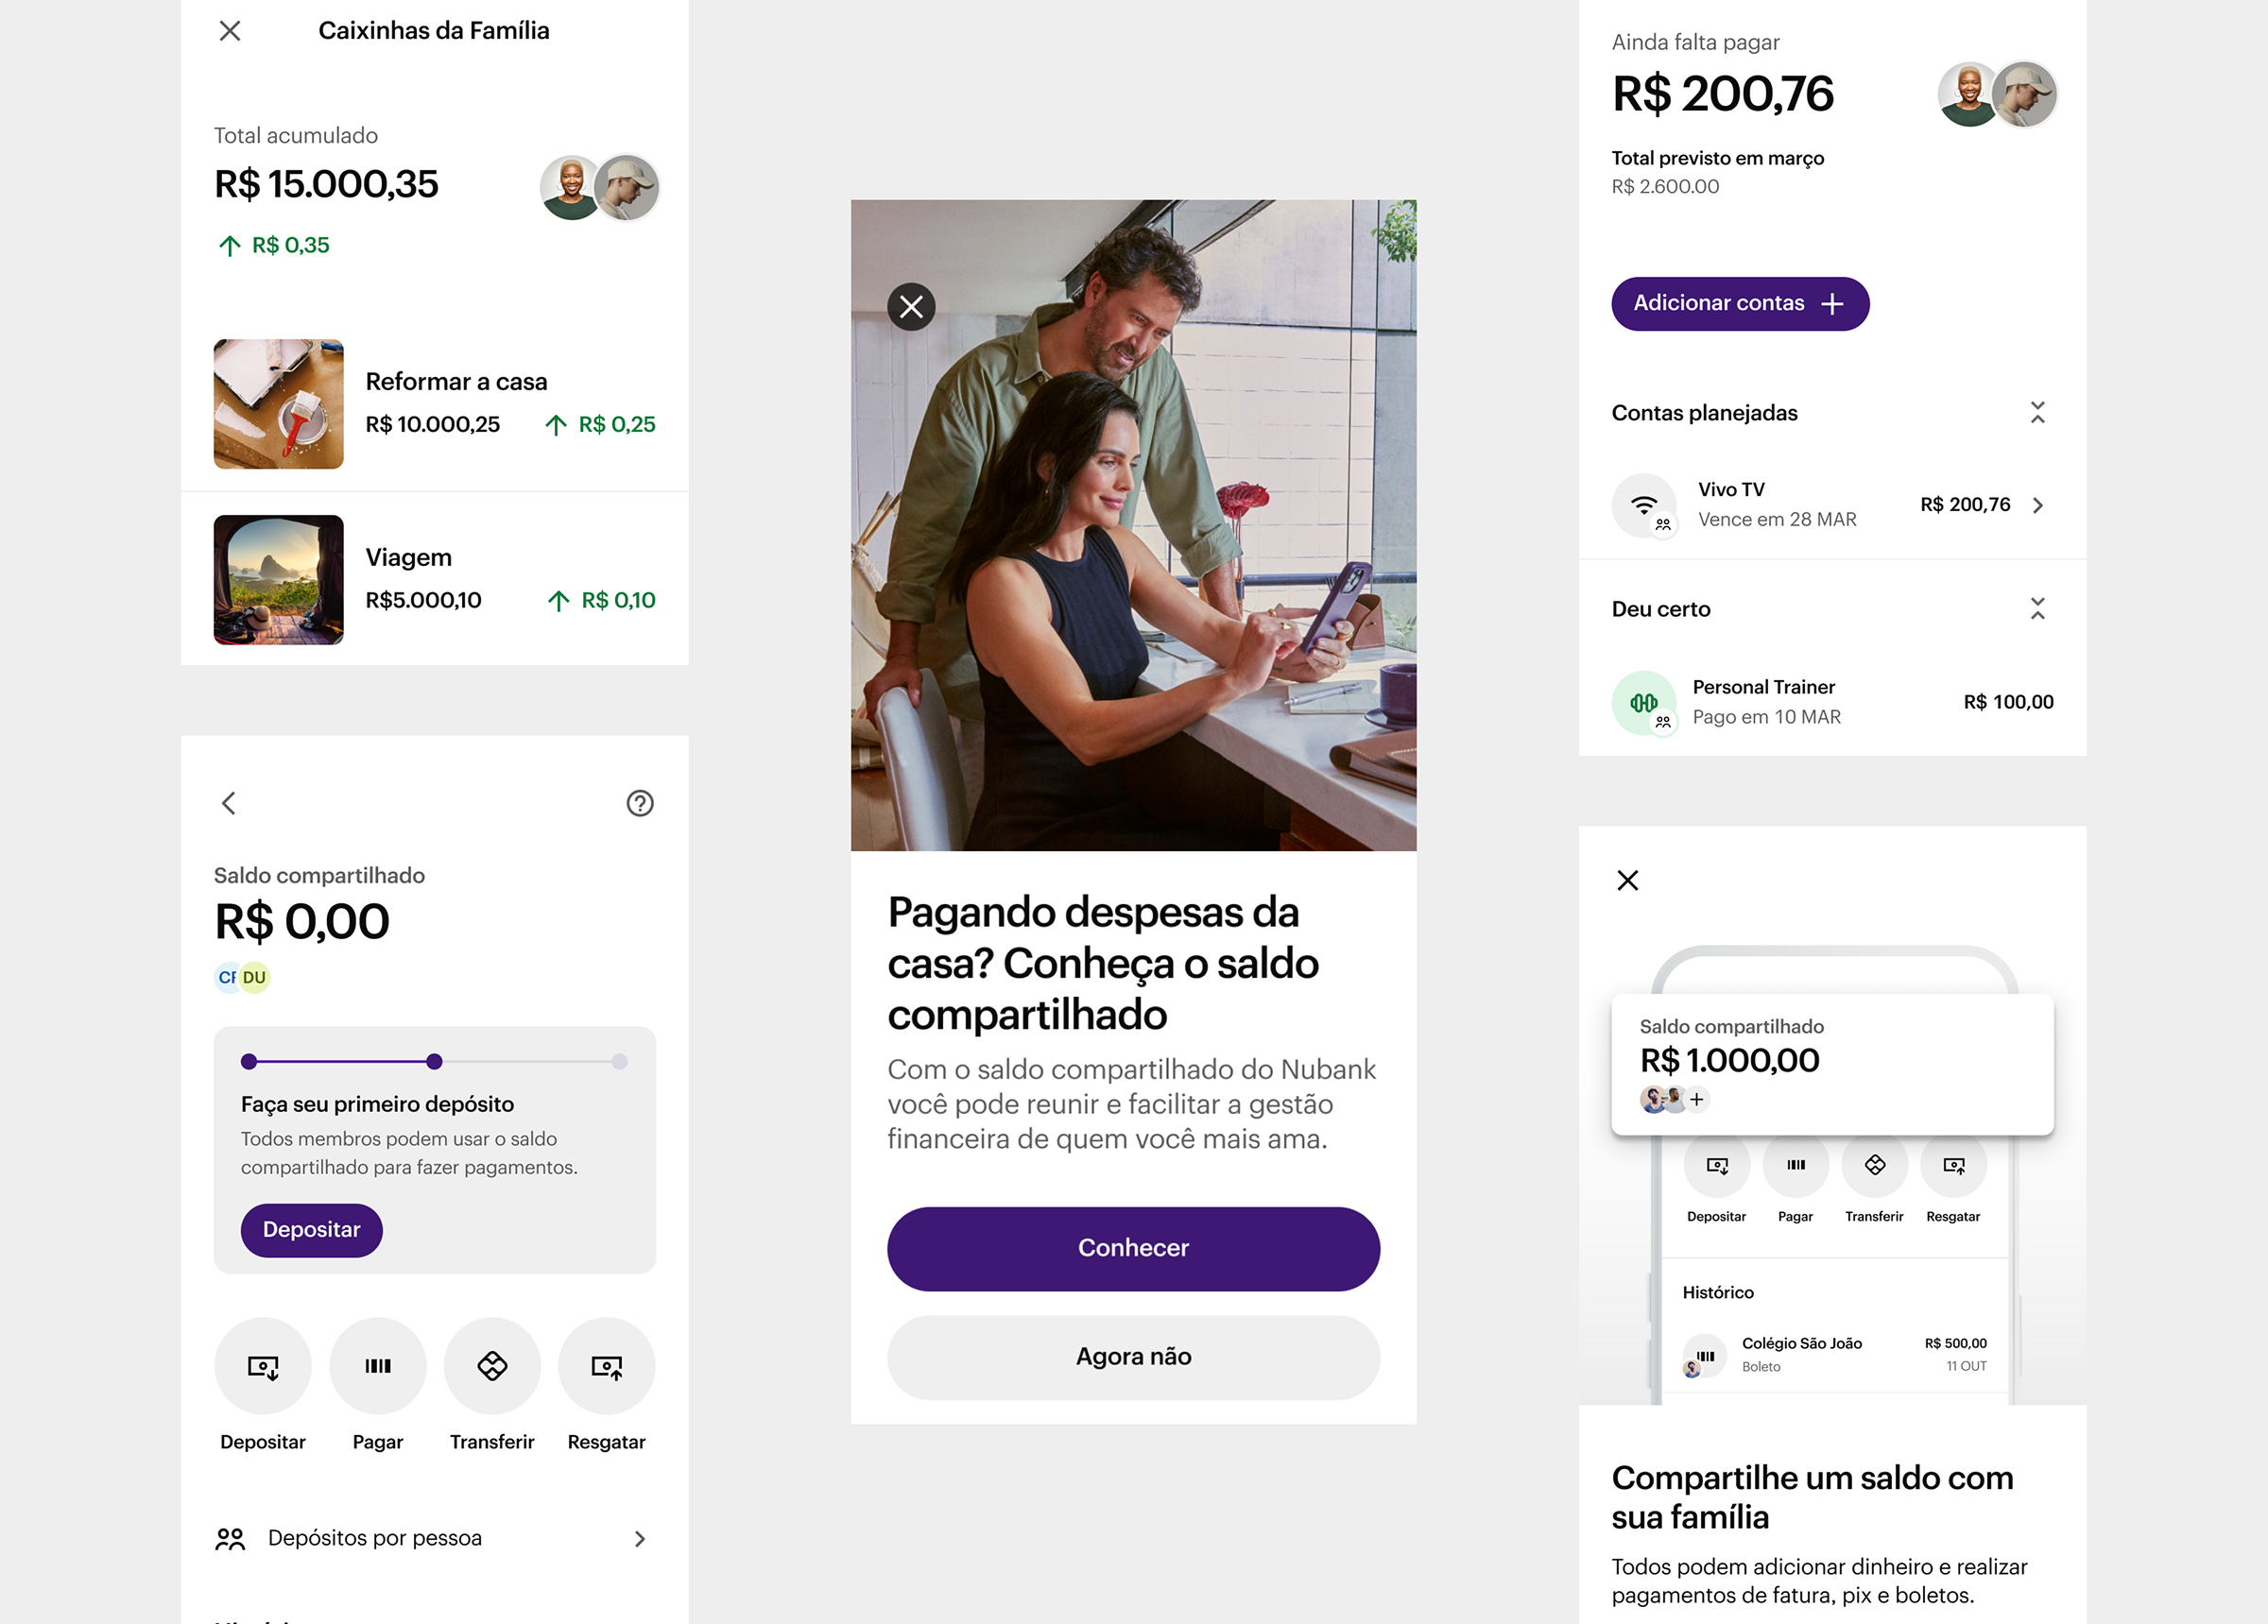Click the Transferir pix icon
This screenshot has width=2268, height=1624.
pyautogui.click(x=492, y=1366)
